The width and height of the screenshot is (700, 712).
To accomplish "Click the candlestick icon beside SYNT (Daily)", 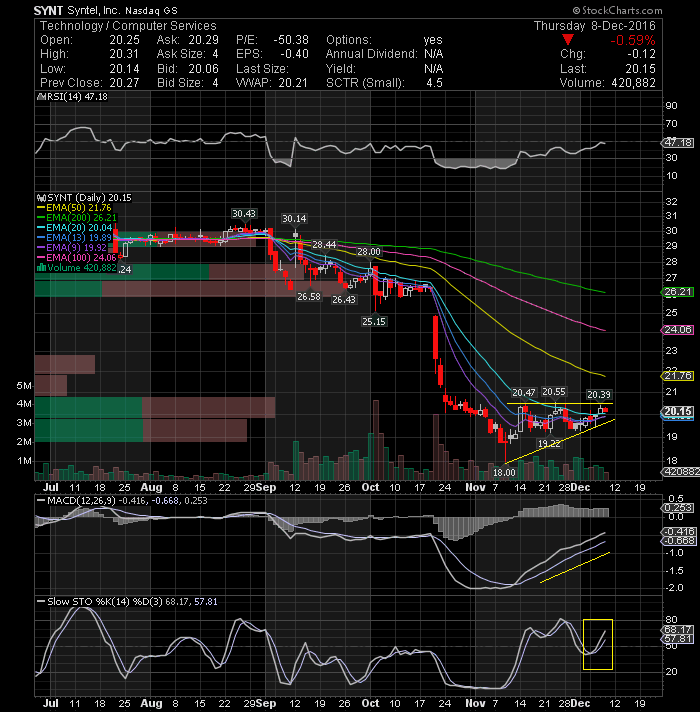I will [x=41, y=198].
